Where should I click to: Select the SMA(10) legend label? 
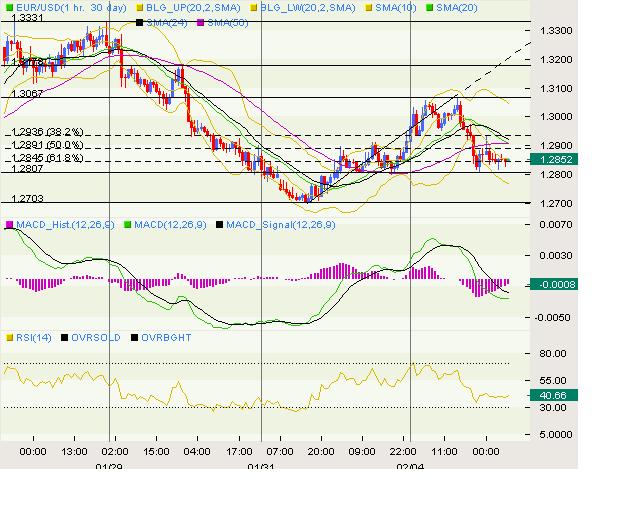[396, 8]
